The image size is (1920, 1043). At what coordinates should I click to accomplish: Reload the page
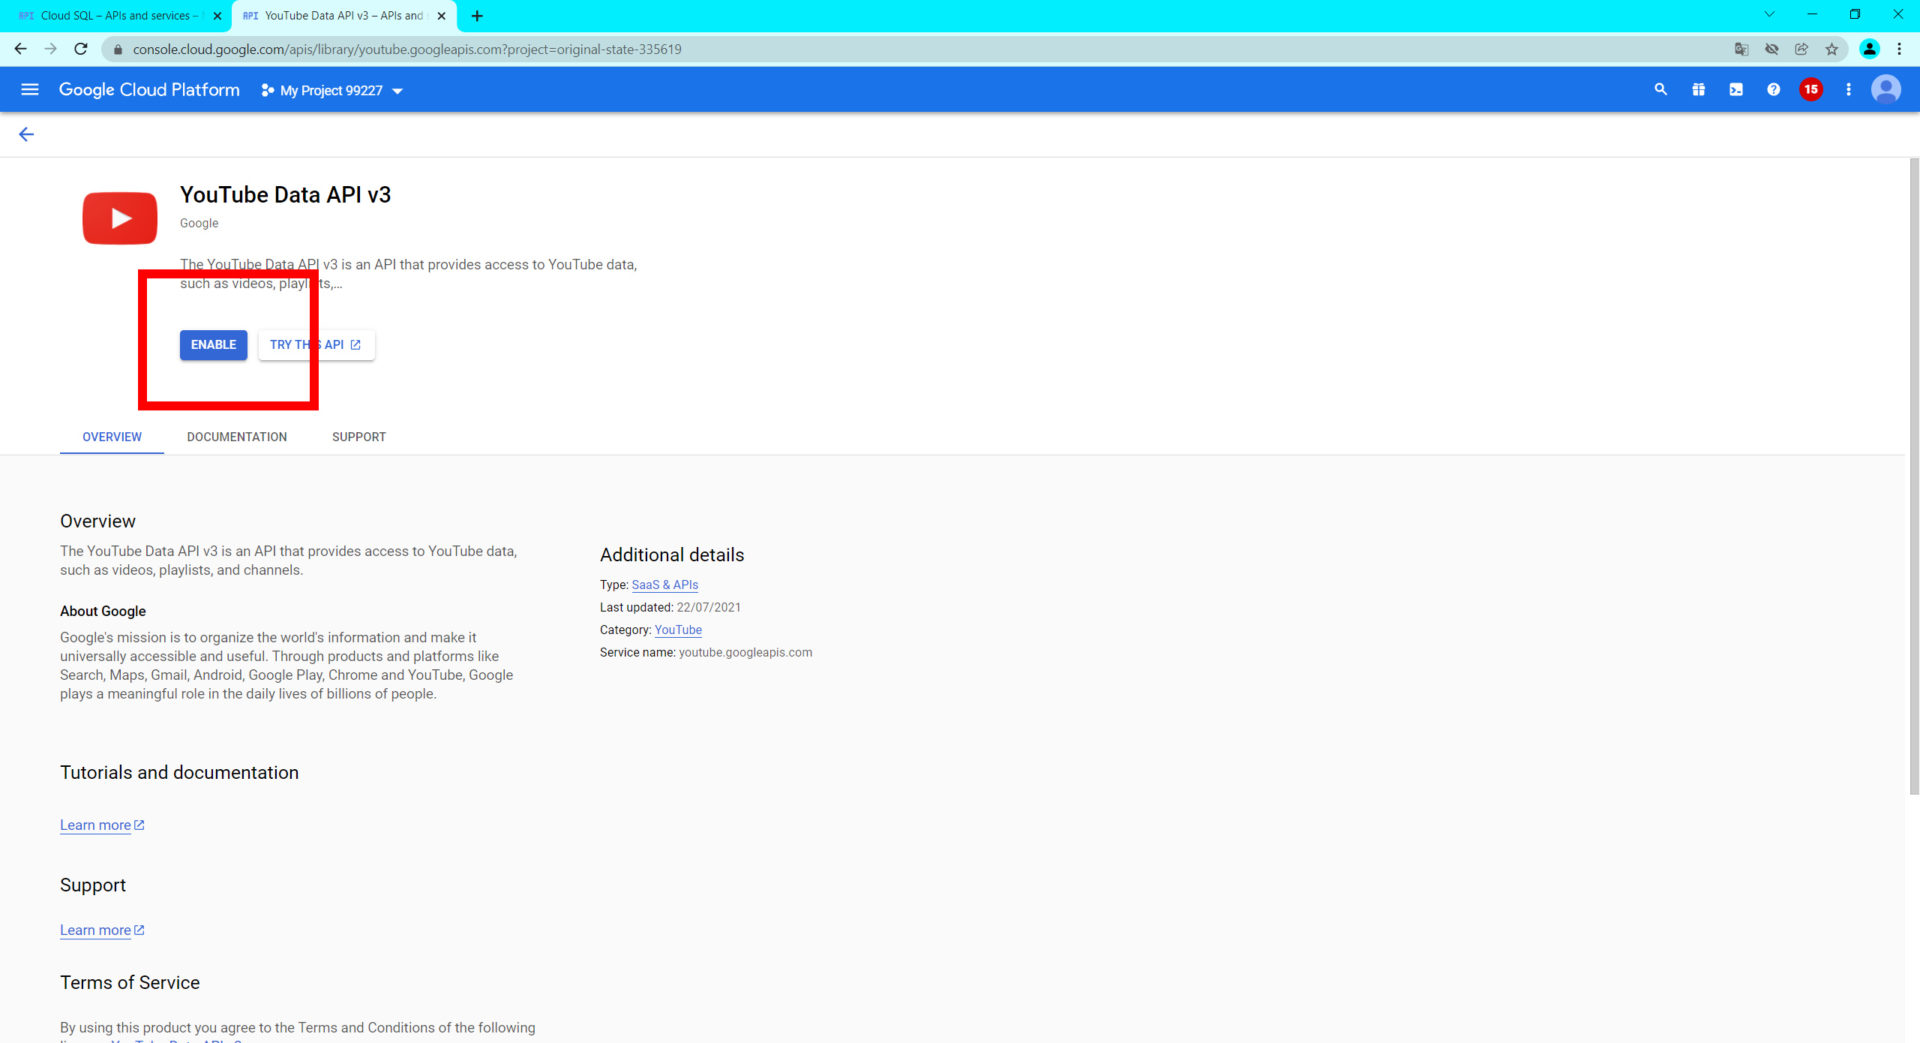coord(81,49)
